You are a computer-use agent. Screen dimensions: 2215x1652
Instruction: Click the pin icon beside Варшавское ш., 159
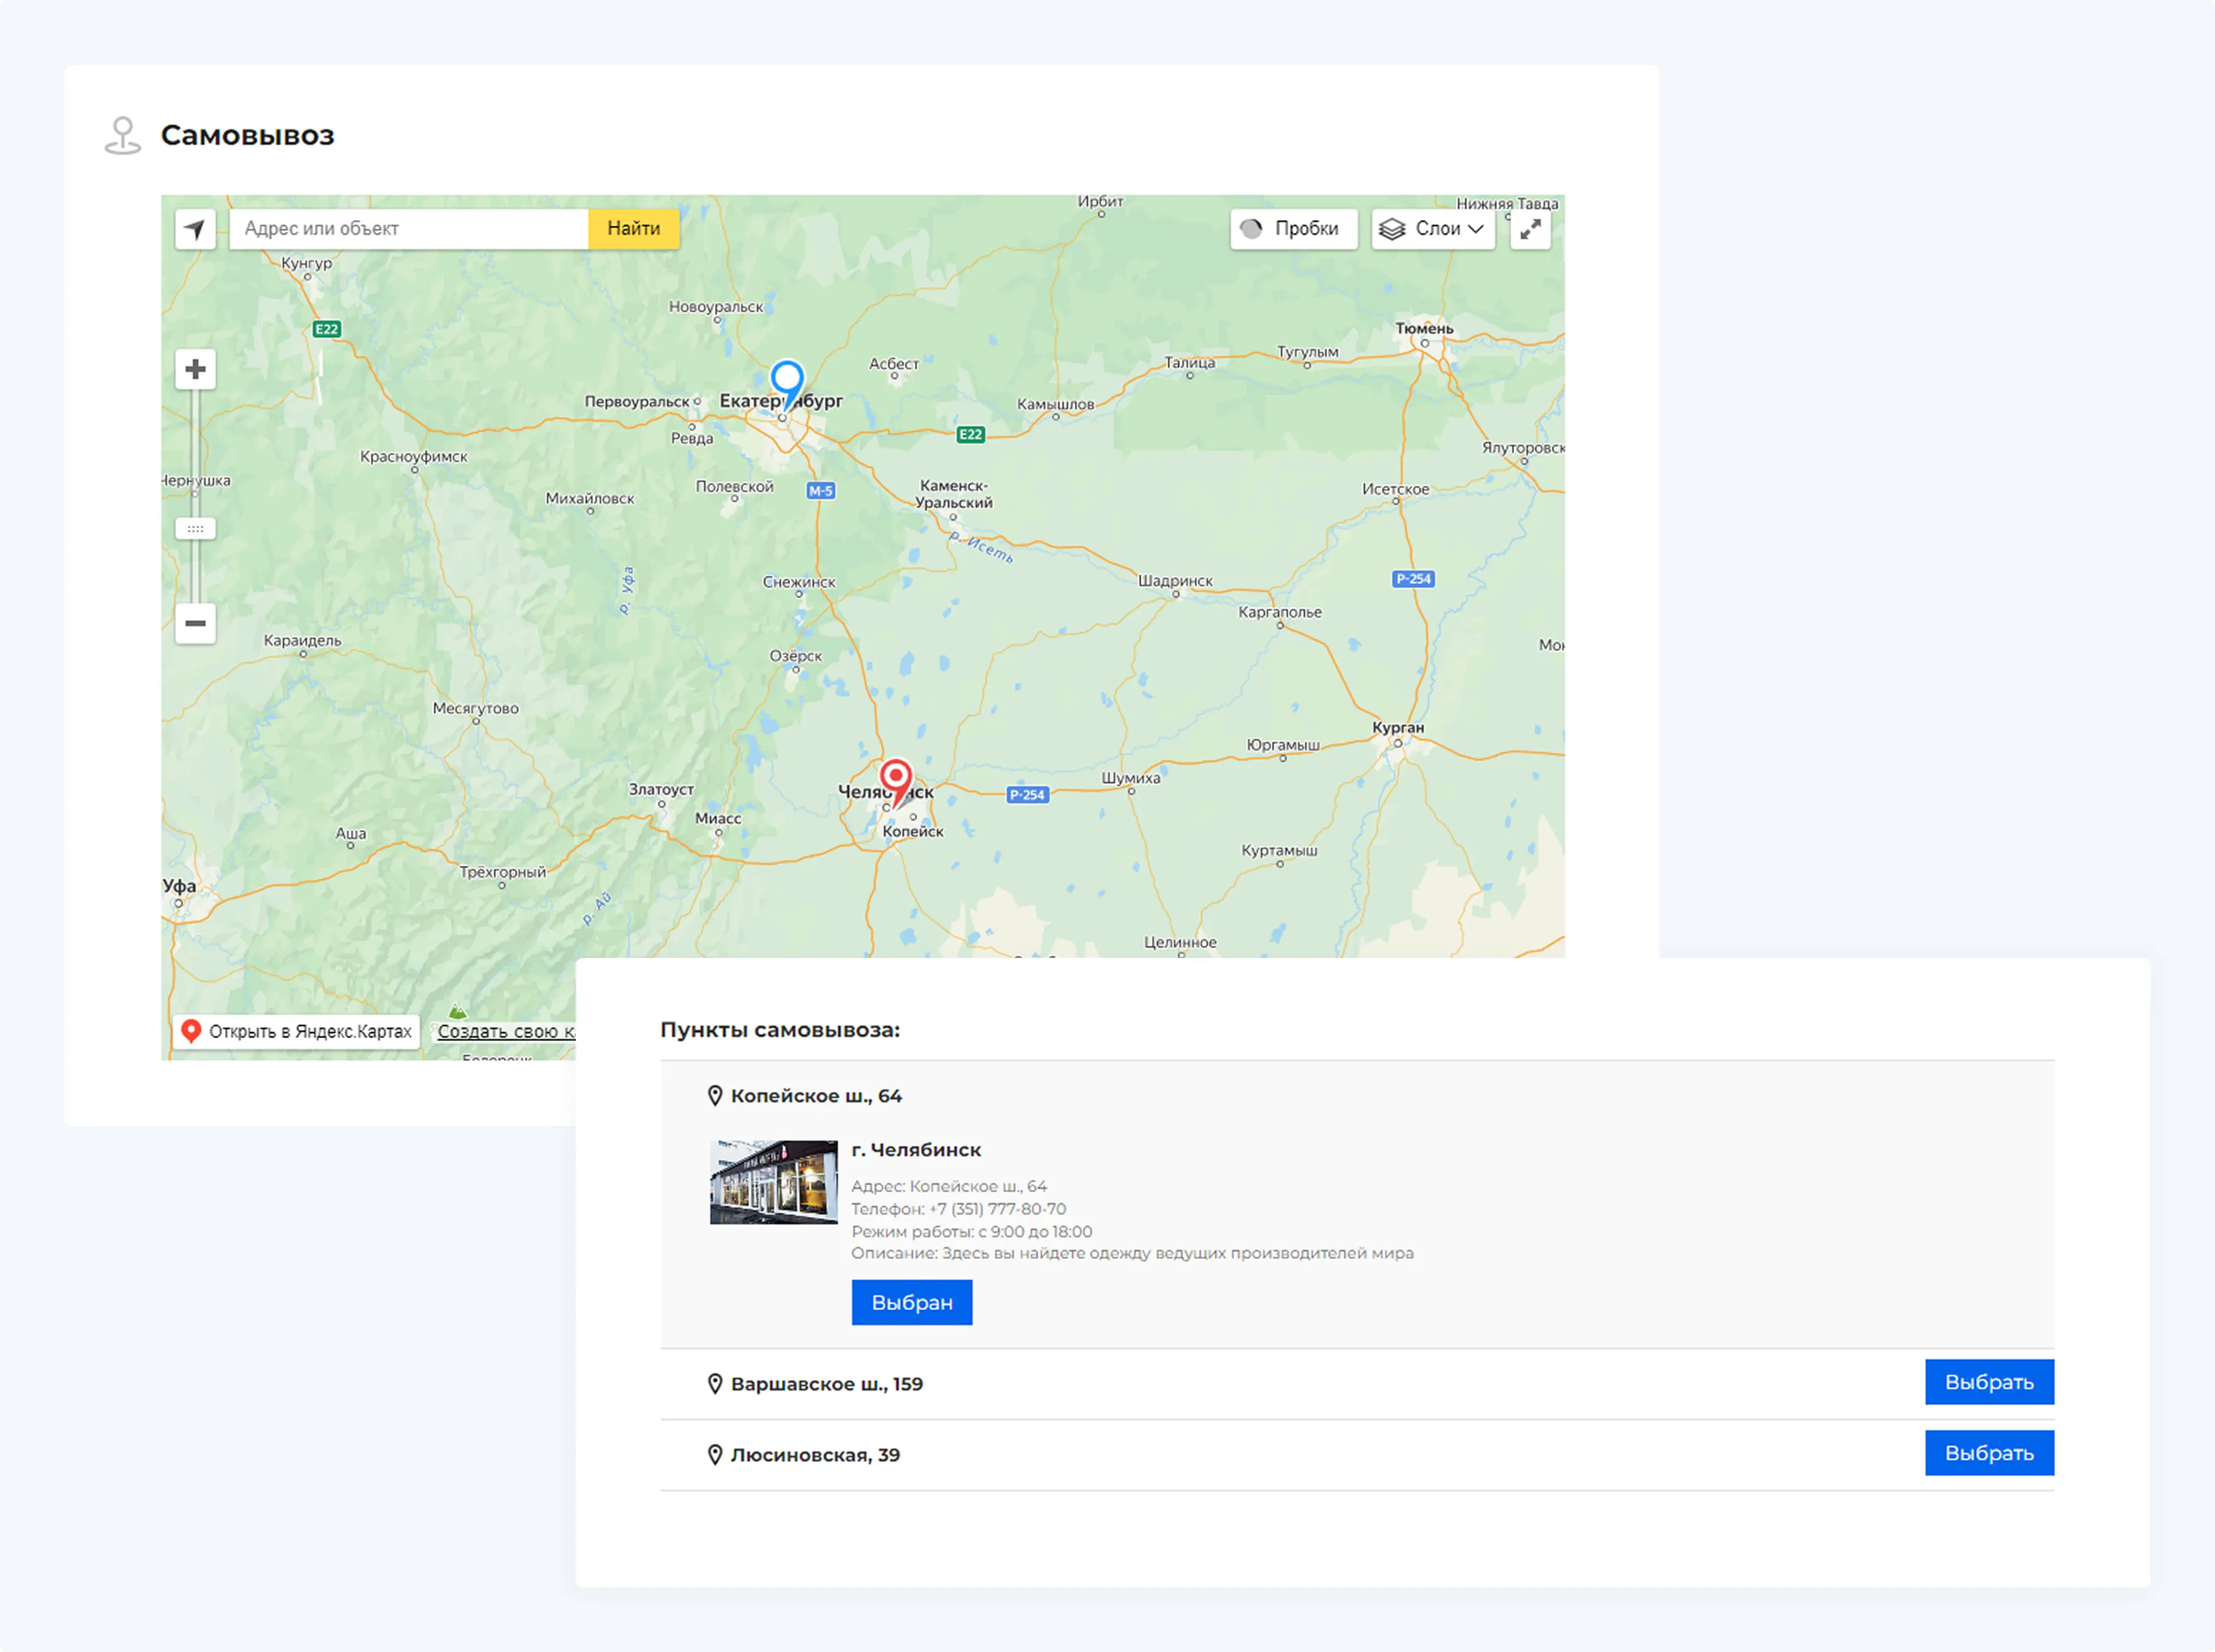pyautogui.click(x=715, y=1384)
